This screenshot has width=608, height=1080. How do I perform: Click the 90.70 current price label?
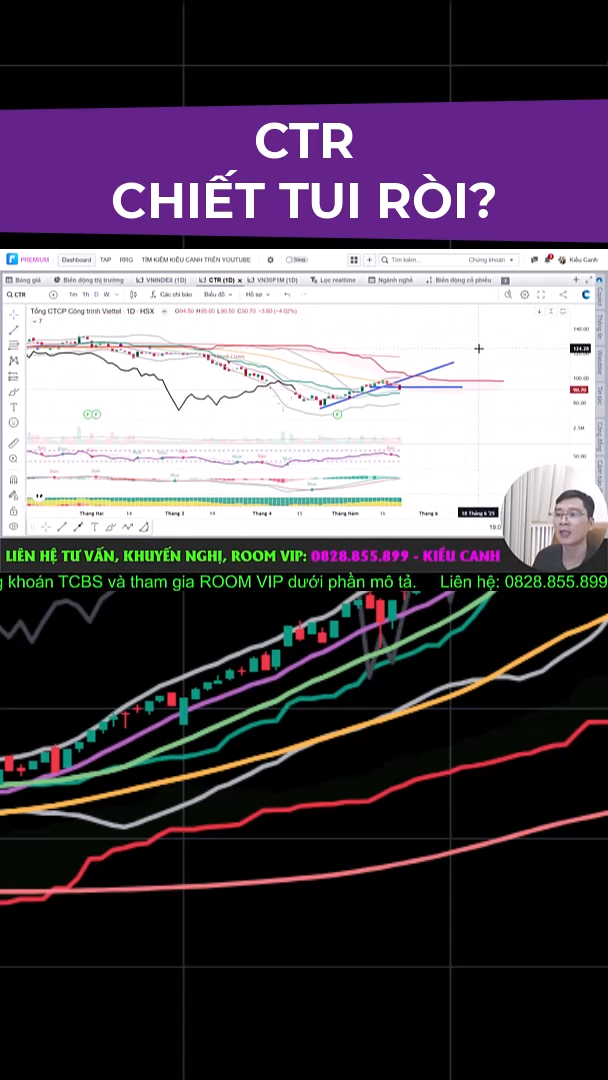[x=580, y=390]
